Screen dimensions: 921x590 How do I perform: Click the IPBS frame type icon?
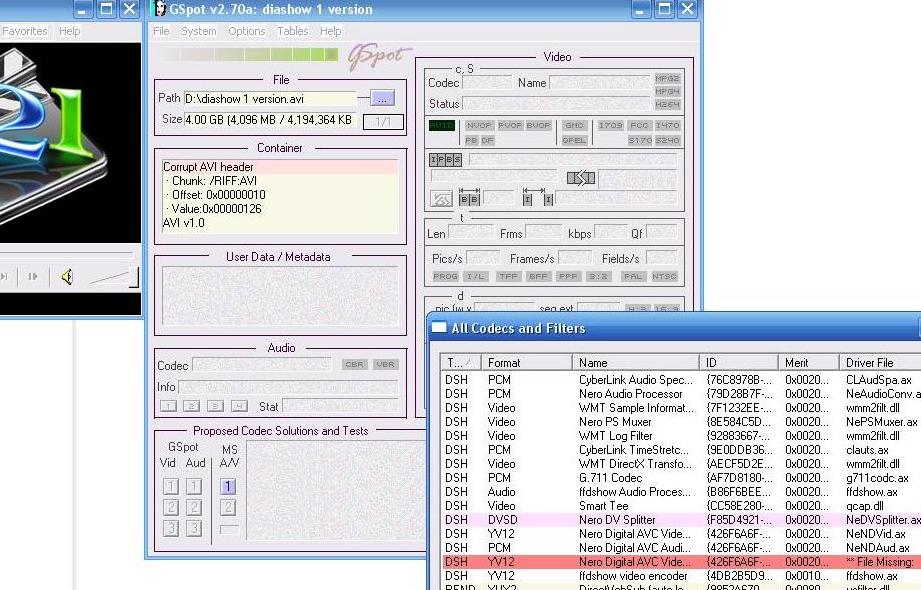445,160
